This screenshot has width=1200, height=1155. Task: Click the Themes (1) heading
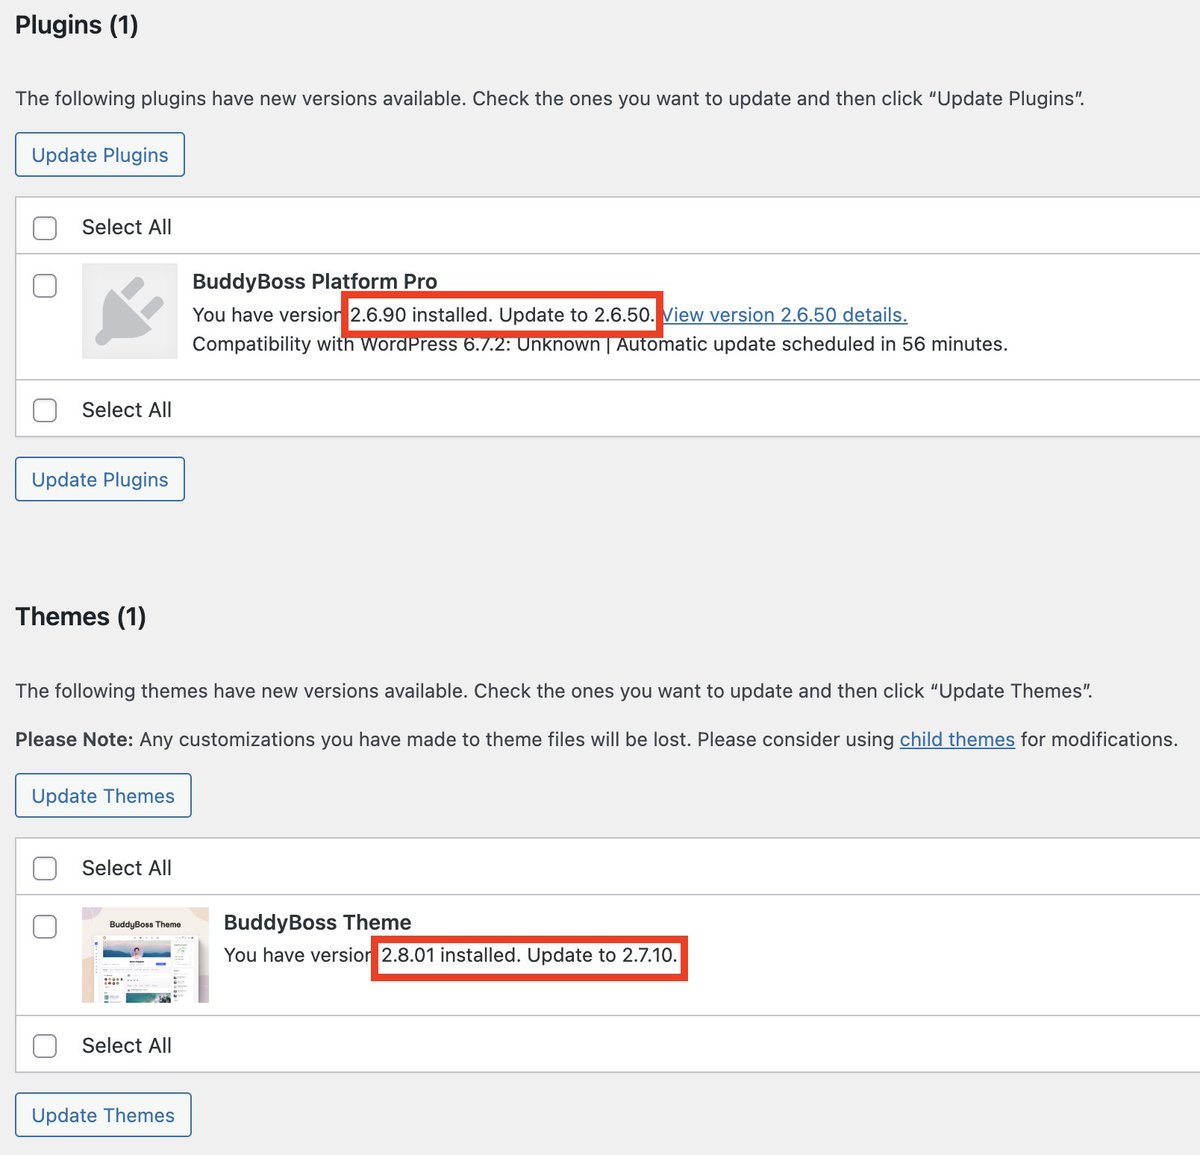pyautogui.click(x=81, y=616)
